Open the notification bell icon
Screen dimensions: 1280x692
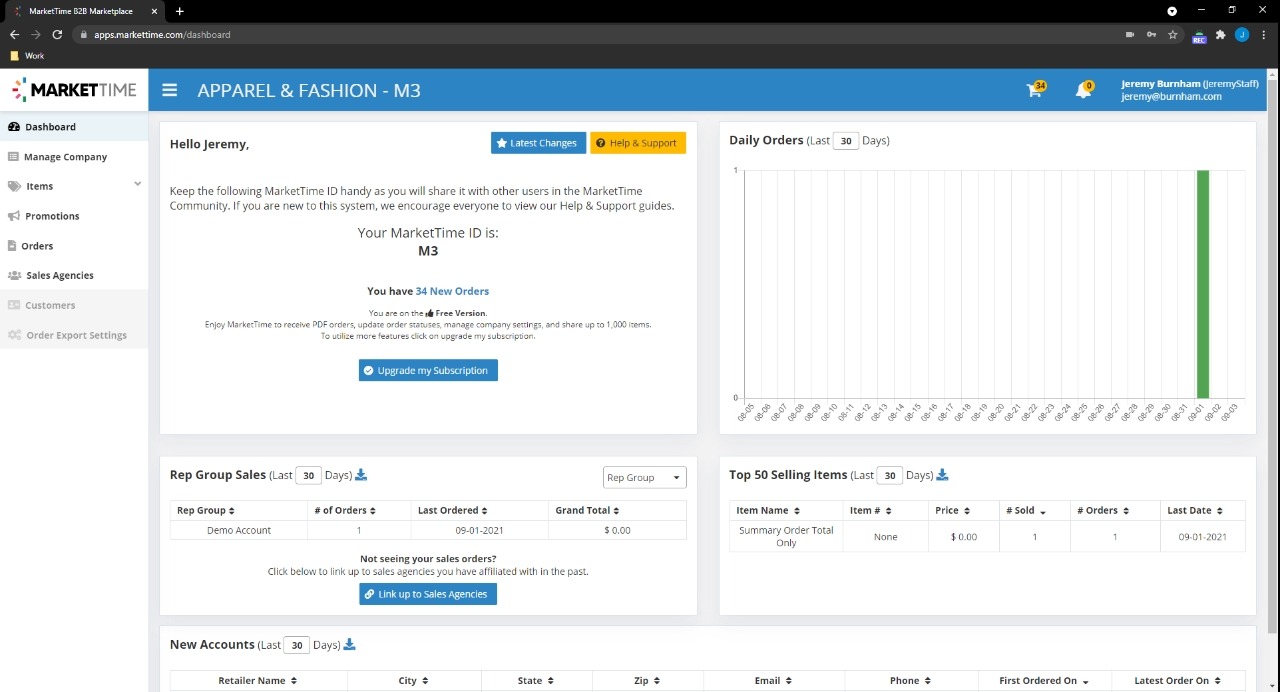point(1084,90)
